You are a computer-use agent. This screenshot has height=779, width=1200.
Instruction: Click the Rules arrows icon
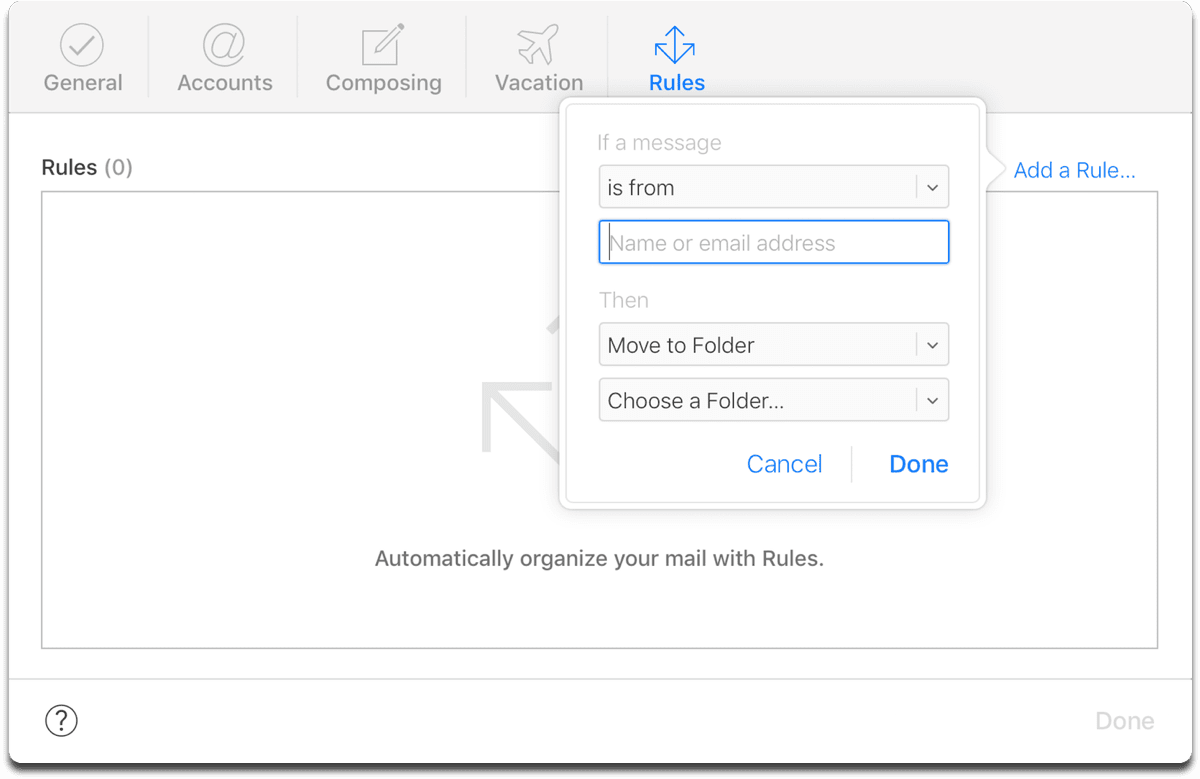(675, 45)
